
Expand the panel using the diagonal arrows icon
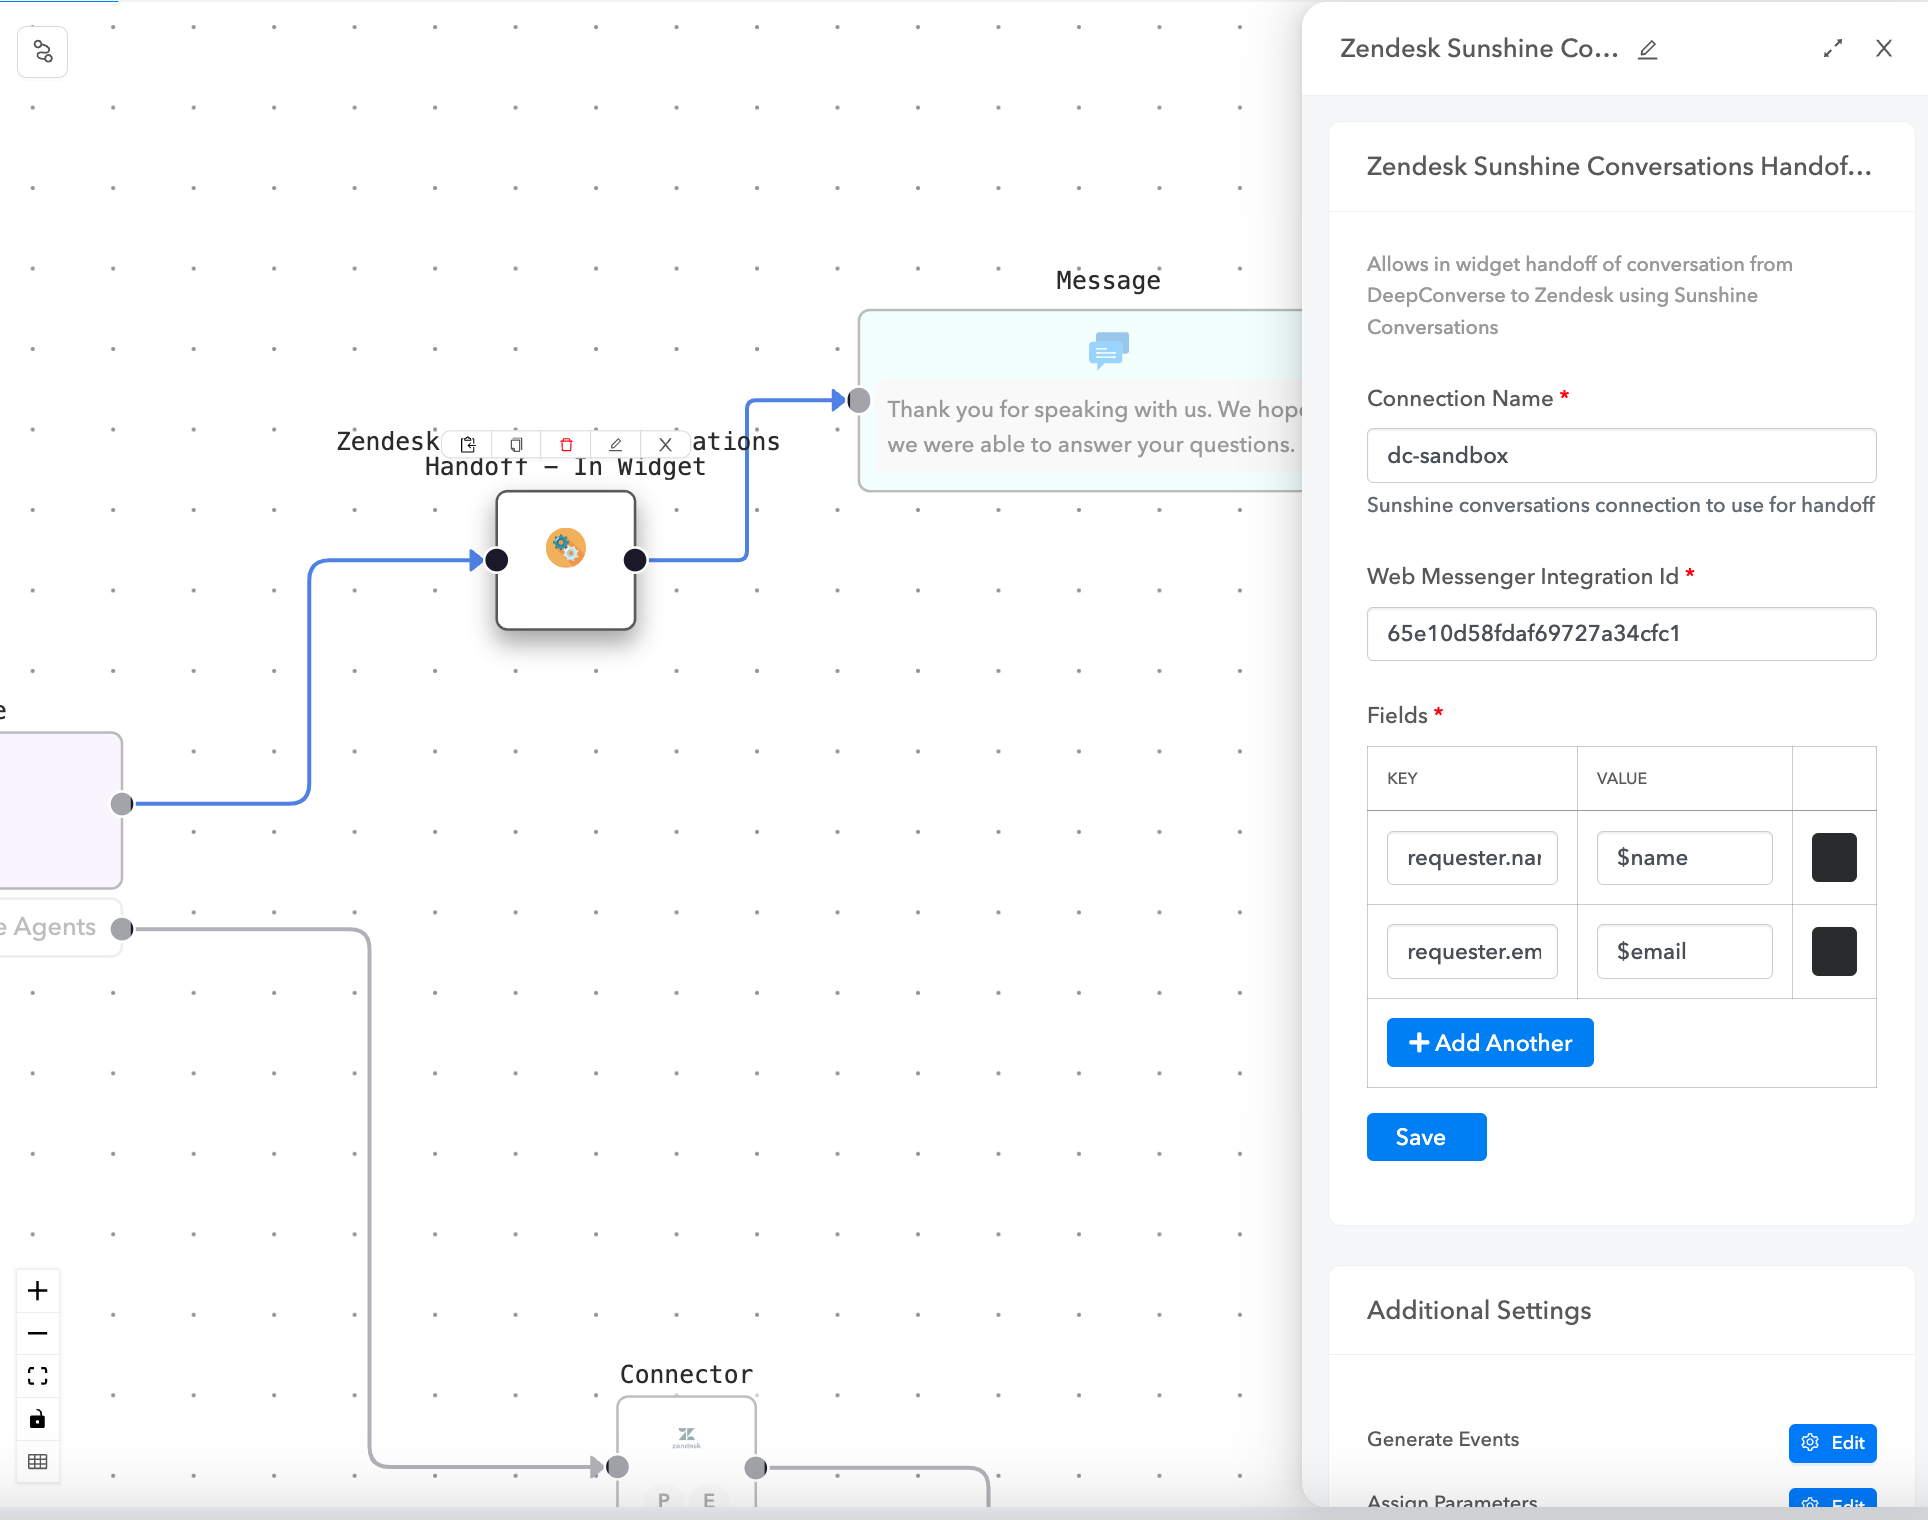click(1832, 47)
